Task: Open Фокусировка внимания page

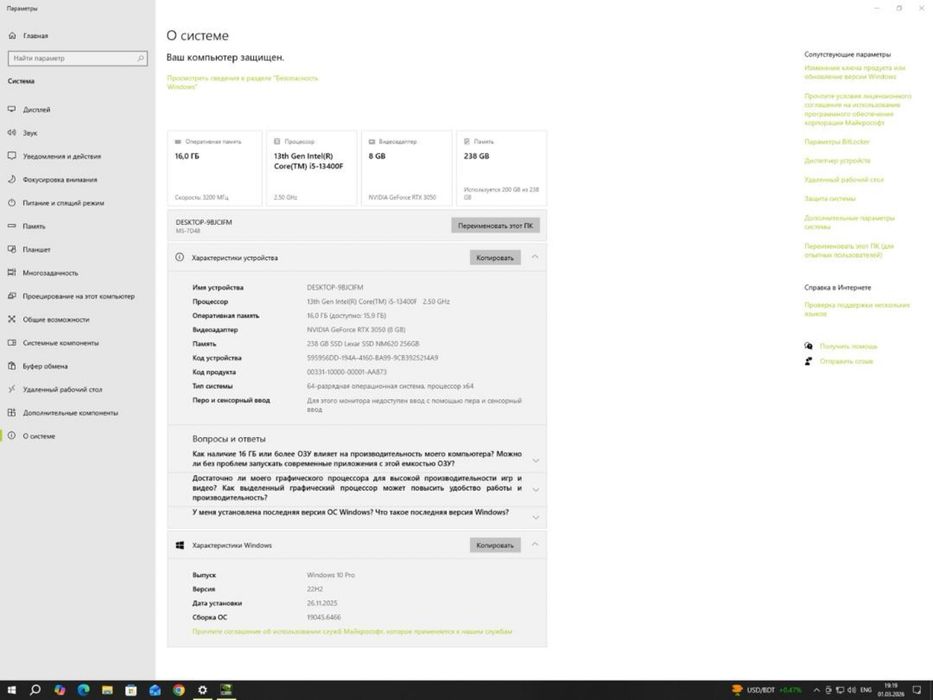Action: 60,179
